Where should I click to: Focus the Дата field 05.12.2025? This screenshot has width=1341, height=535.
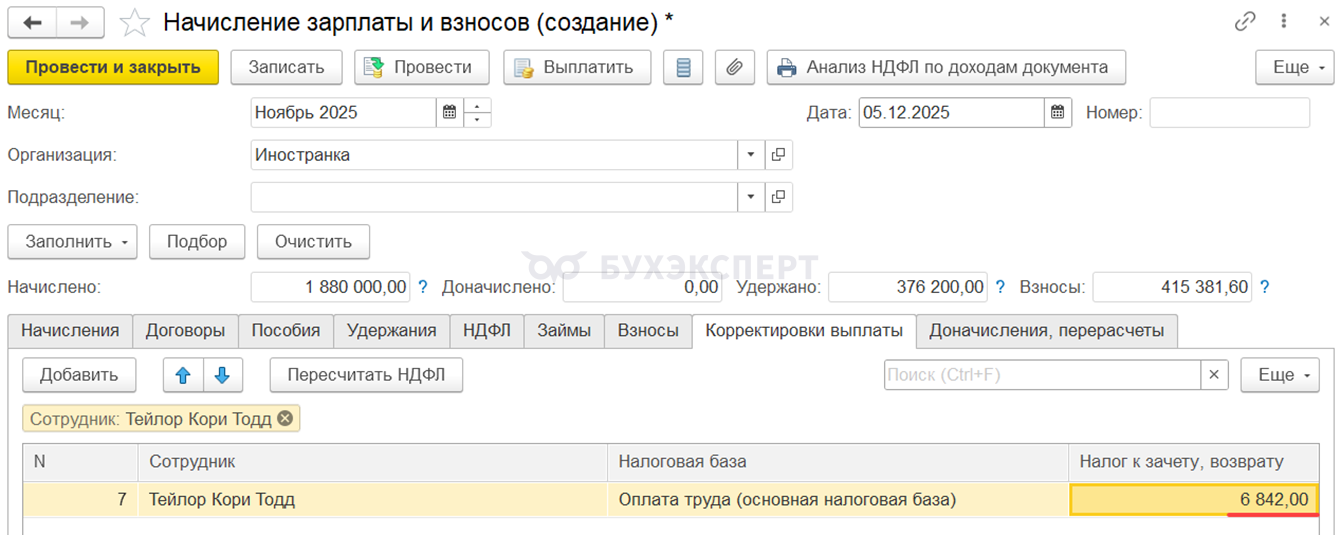951,112
